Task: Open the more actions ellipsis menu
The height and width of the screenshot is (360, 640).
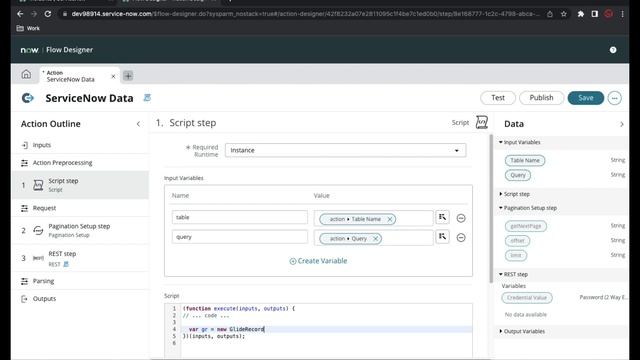Action: (614, 98)
